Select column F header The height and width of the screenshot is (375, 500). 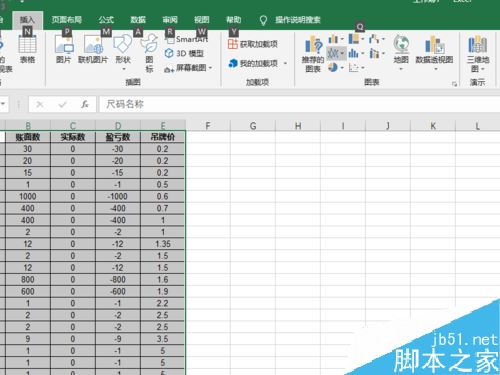coord(208,126)
